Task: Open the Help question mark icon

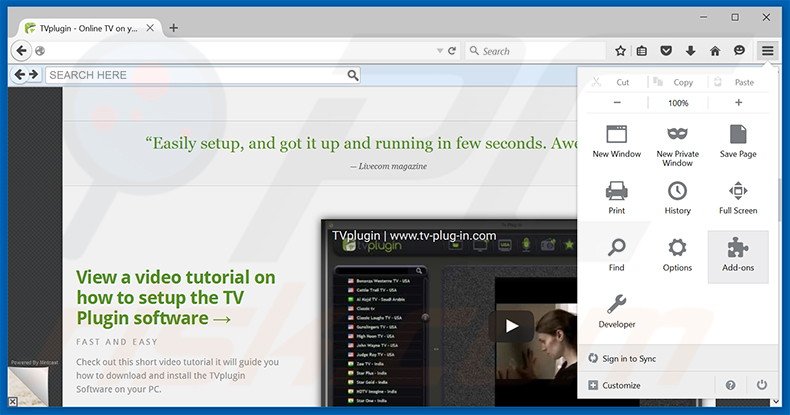Action: [731, 385]
